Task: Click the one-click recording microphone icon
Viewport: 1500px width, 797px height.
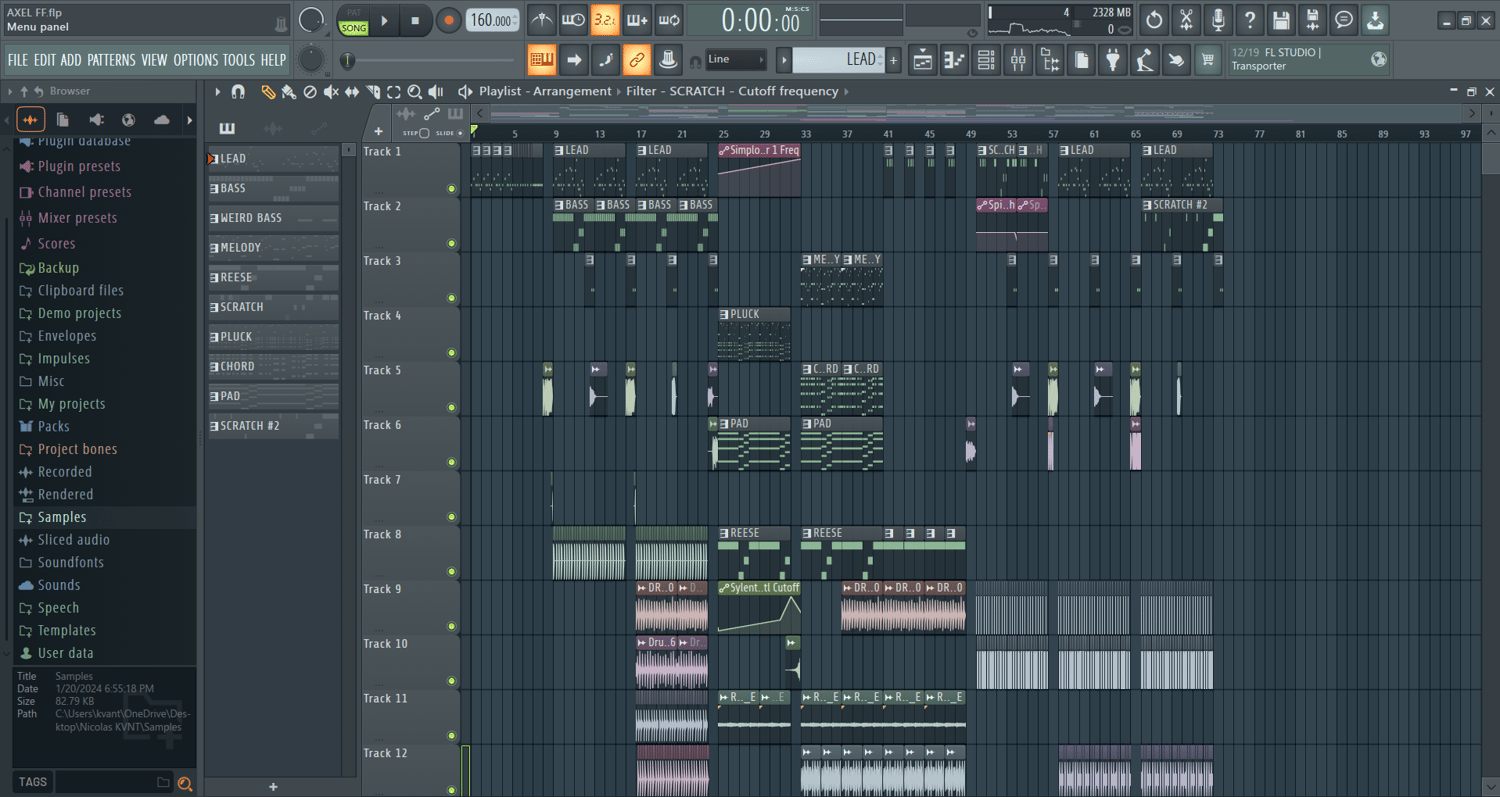Action: tap(1218, 19)
